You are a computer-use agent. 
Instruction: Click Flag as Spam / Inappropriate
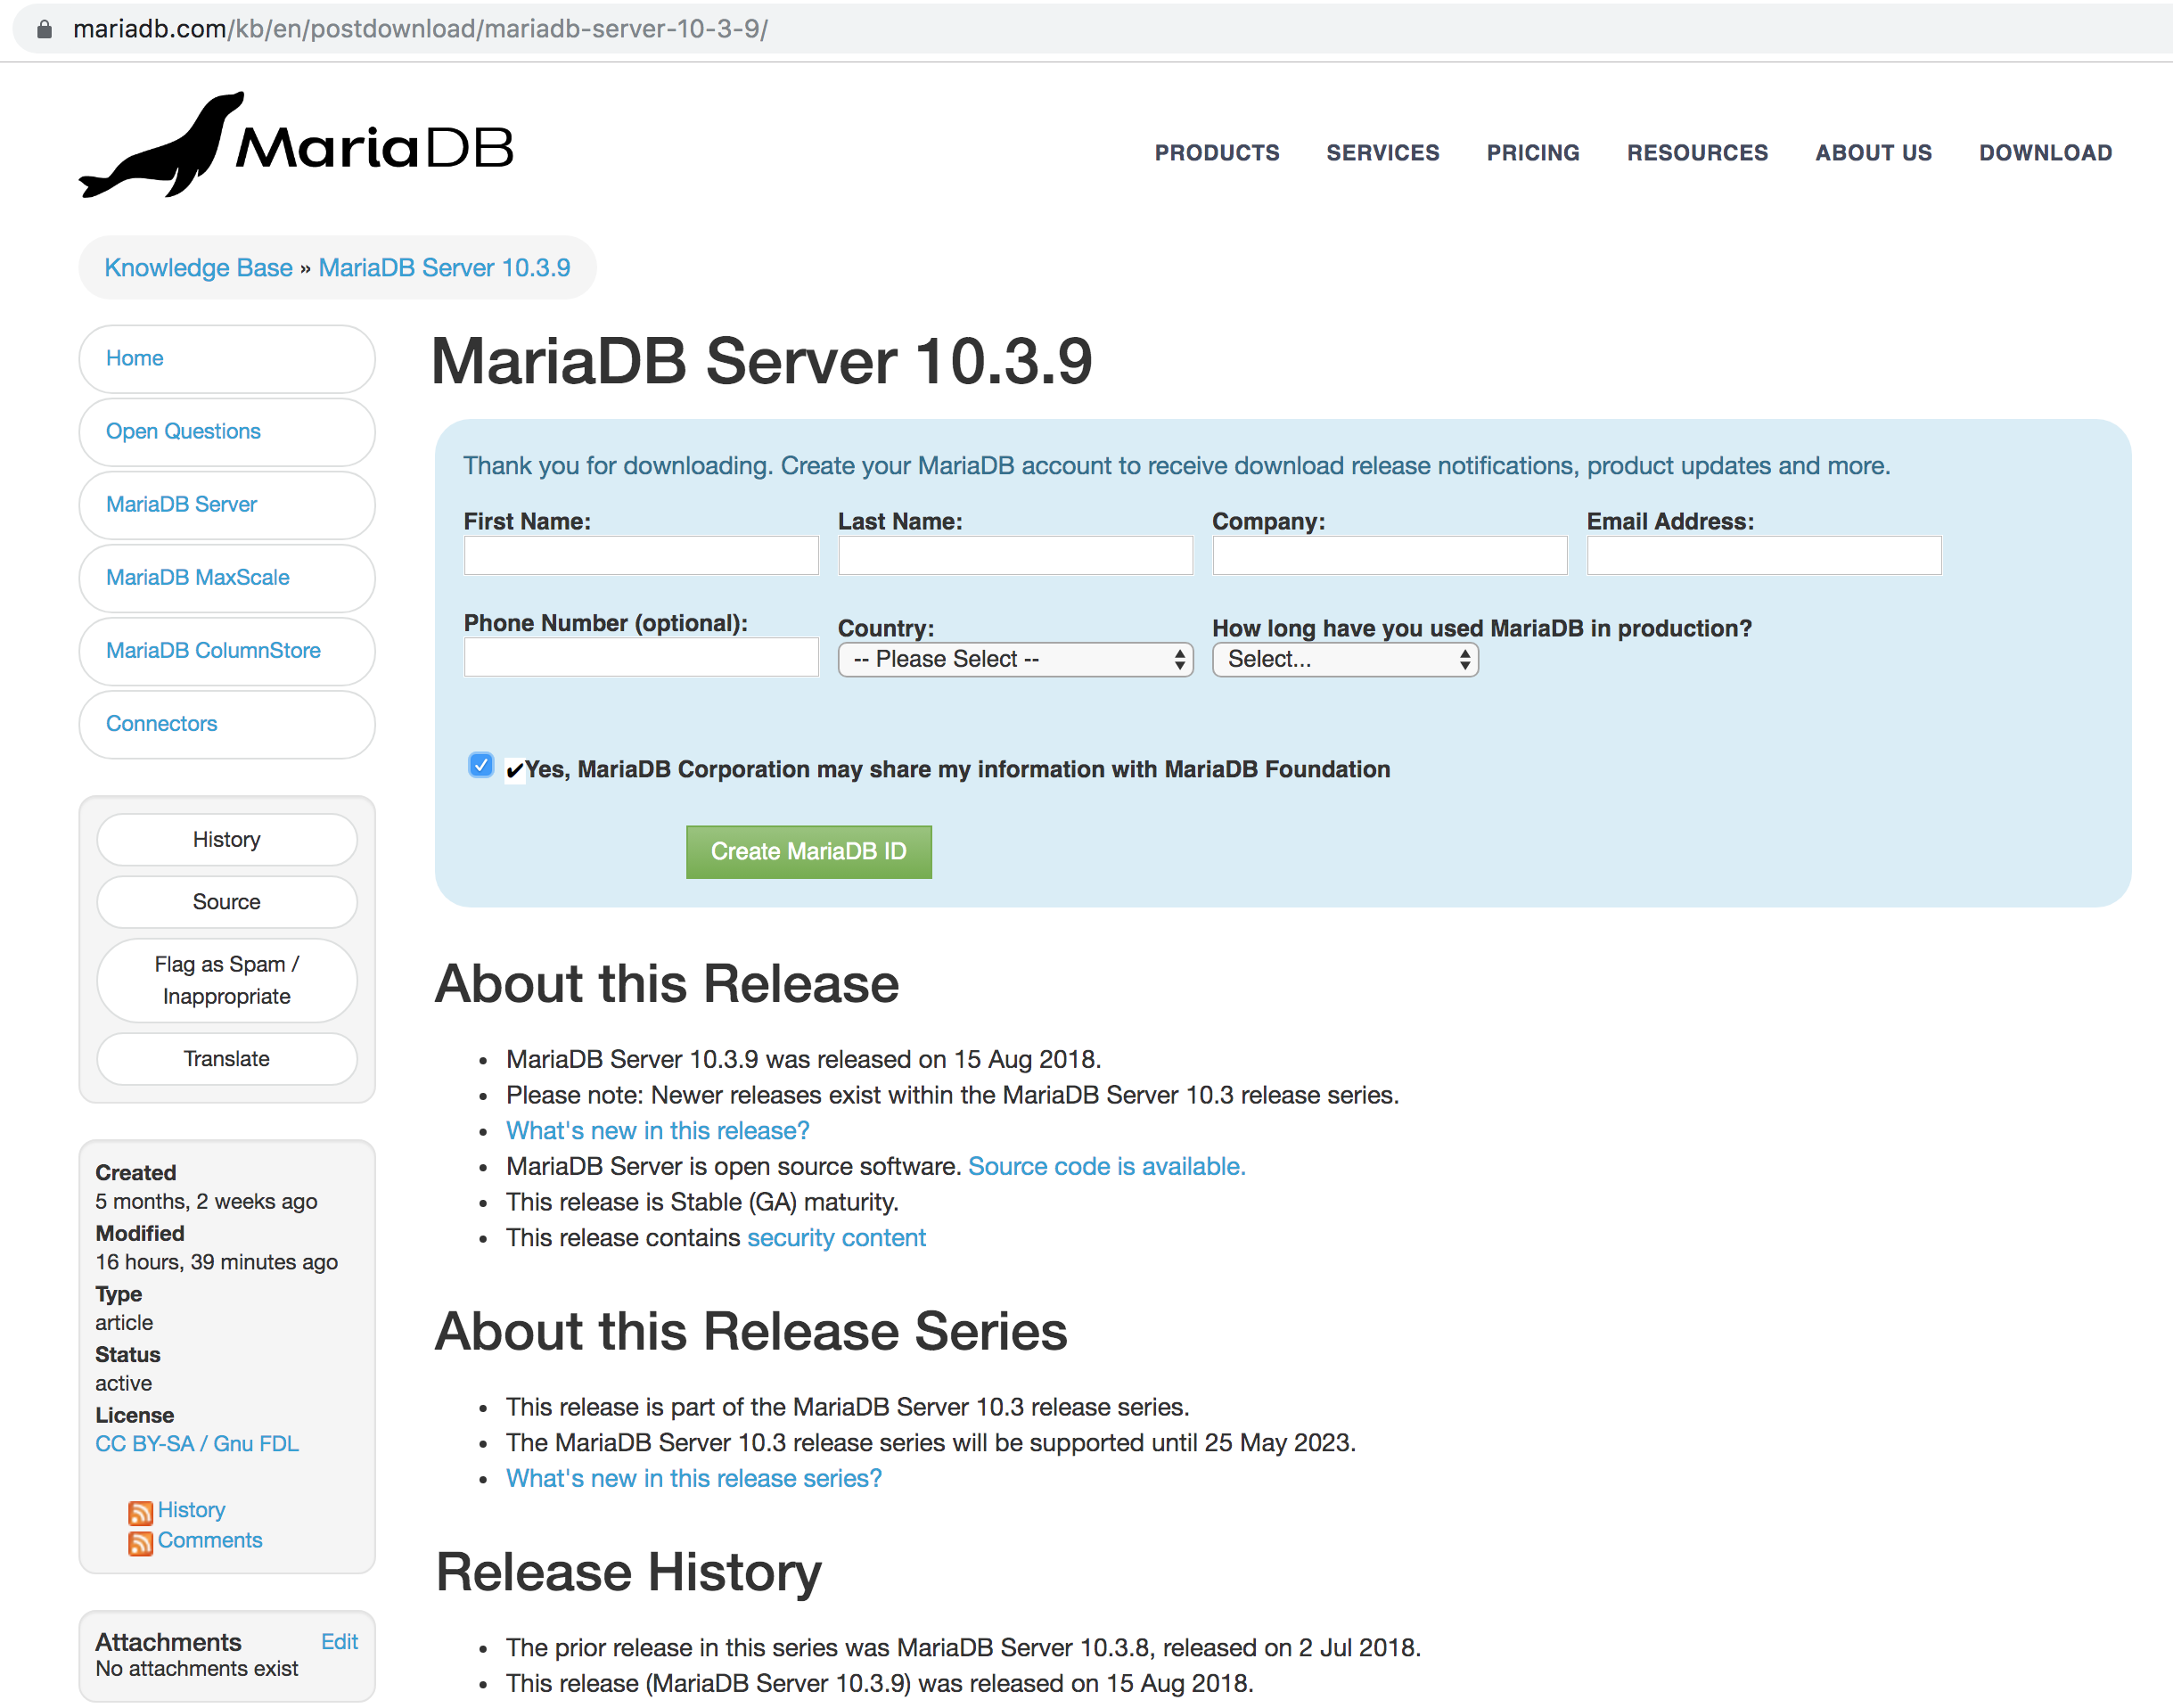pos(227,980)
